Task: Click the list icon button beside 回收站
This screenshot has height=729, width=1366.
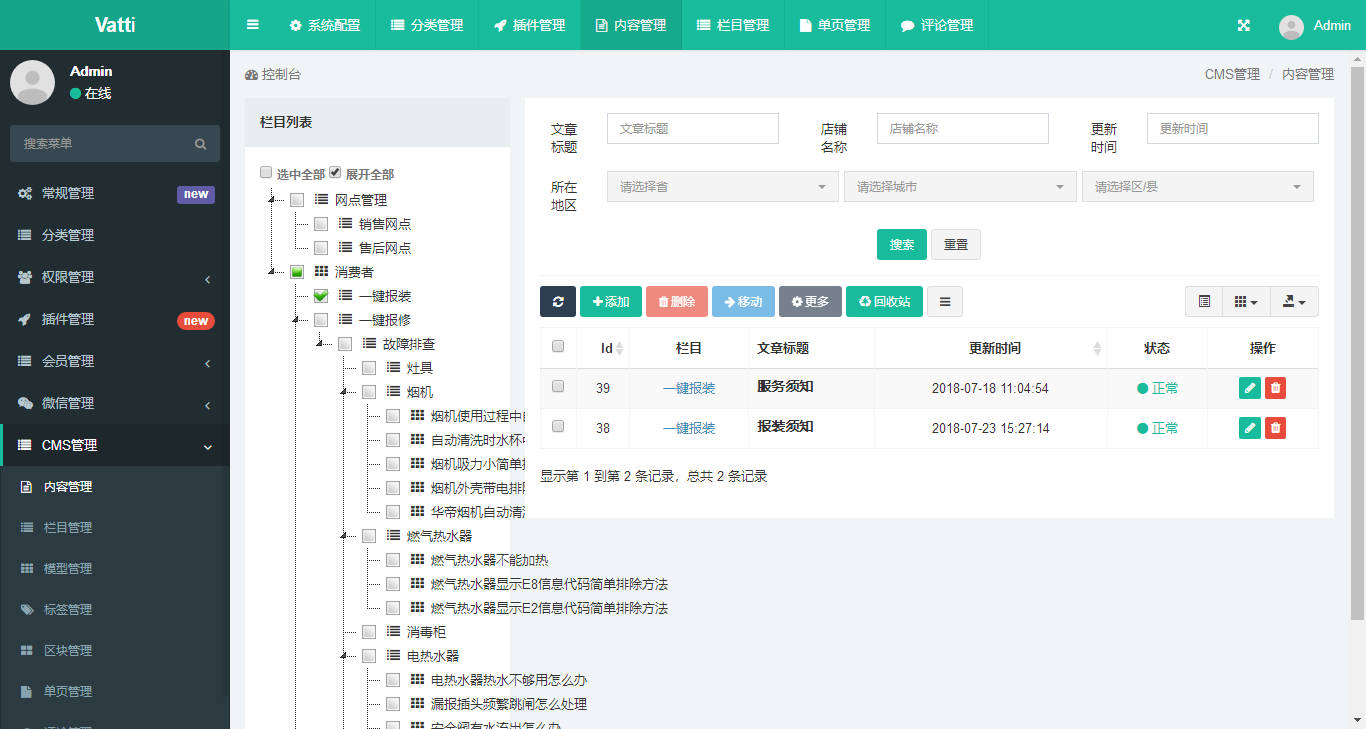Action: click(x=945, y=302)
